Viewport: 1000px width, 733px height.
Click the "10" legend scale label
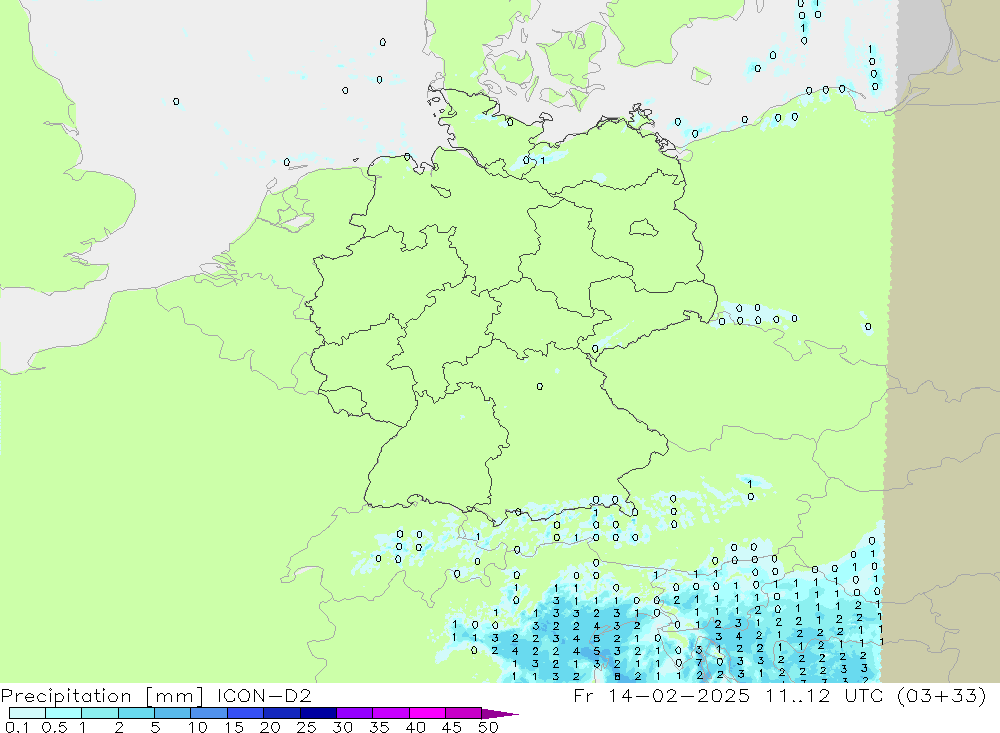[x=198, y=727]
